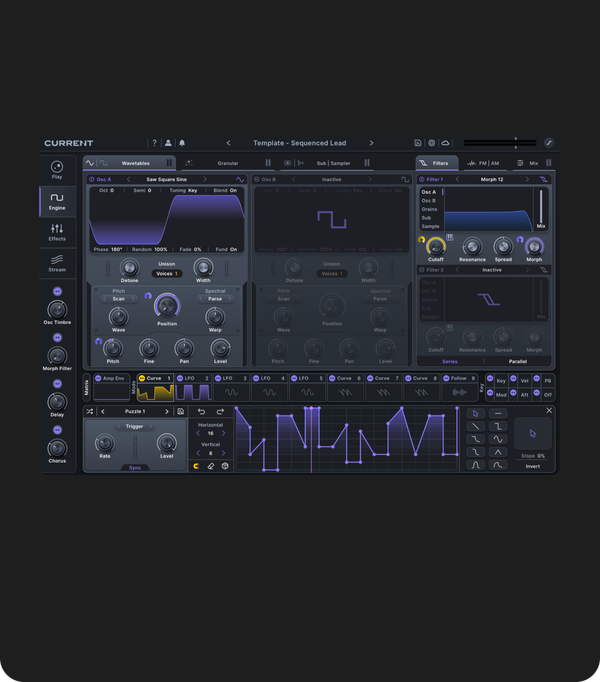This screenshot has width=600, height=682.
Task: Open the help question mark icon
Action: click(154, 143)
